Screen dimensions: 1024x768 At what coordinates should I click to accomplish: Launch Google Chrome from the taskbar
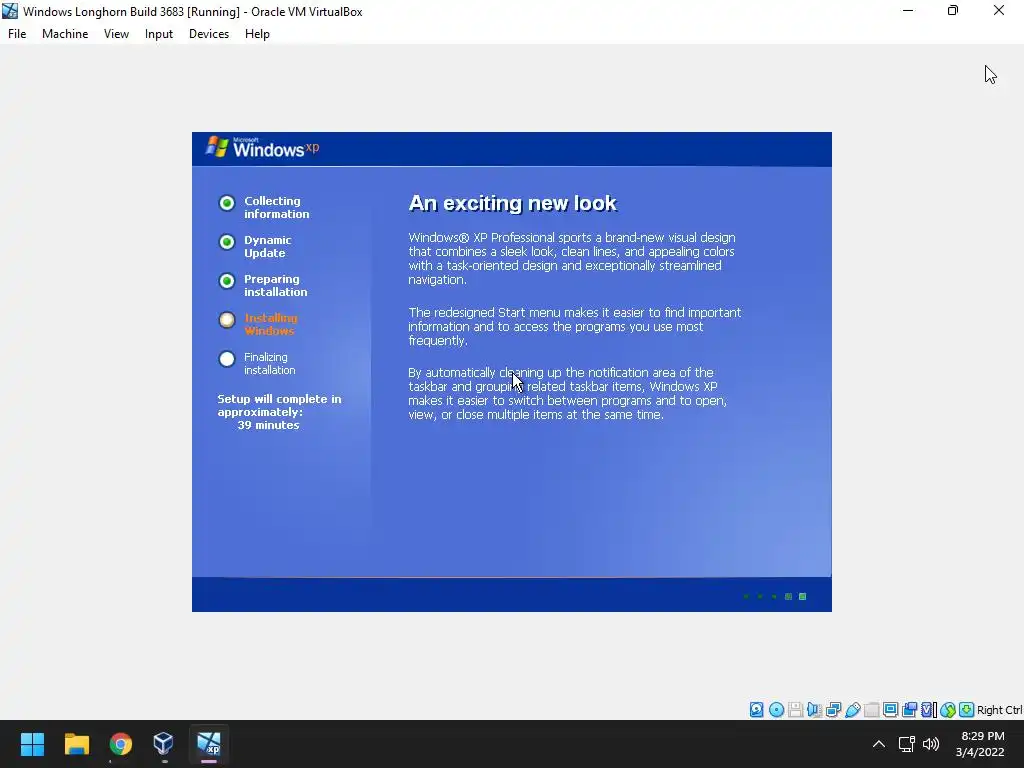click(x=120, y=744)
